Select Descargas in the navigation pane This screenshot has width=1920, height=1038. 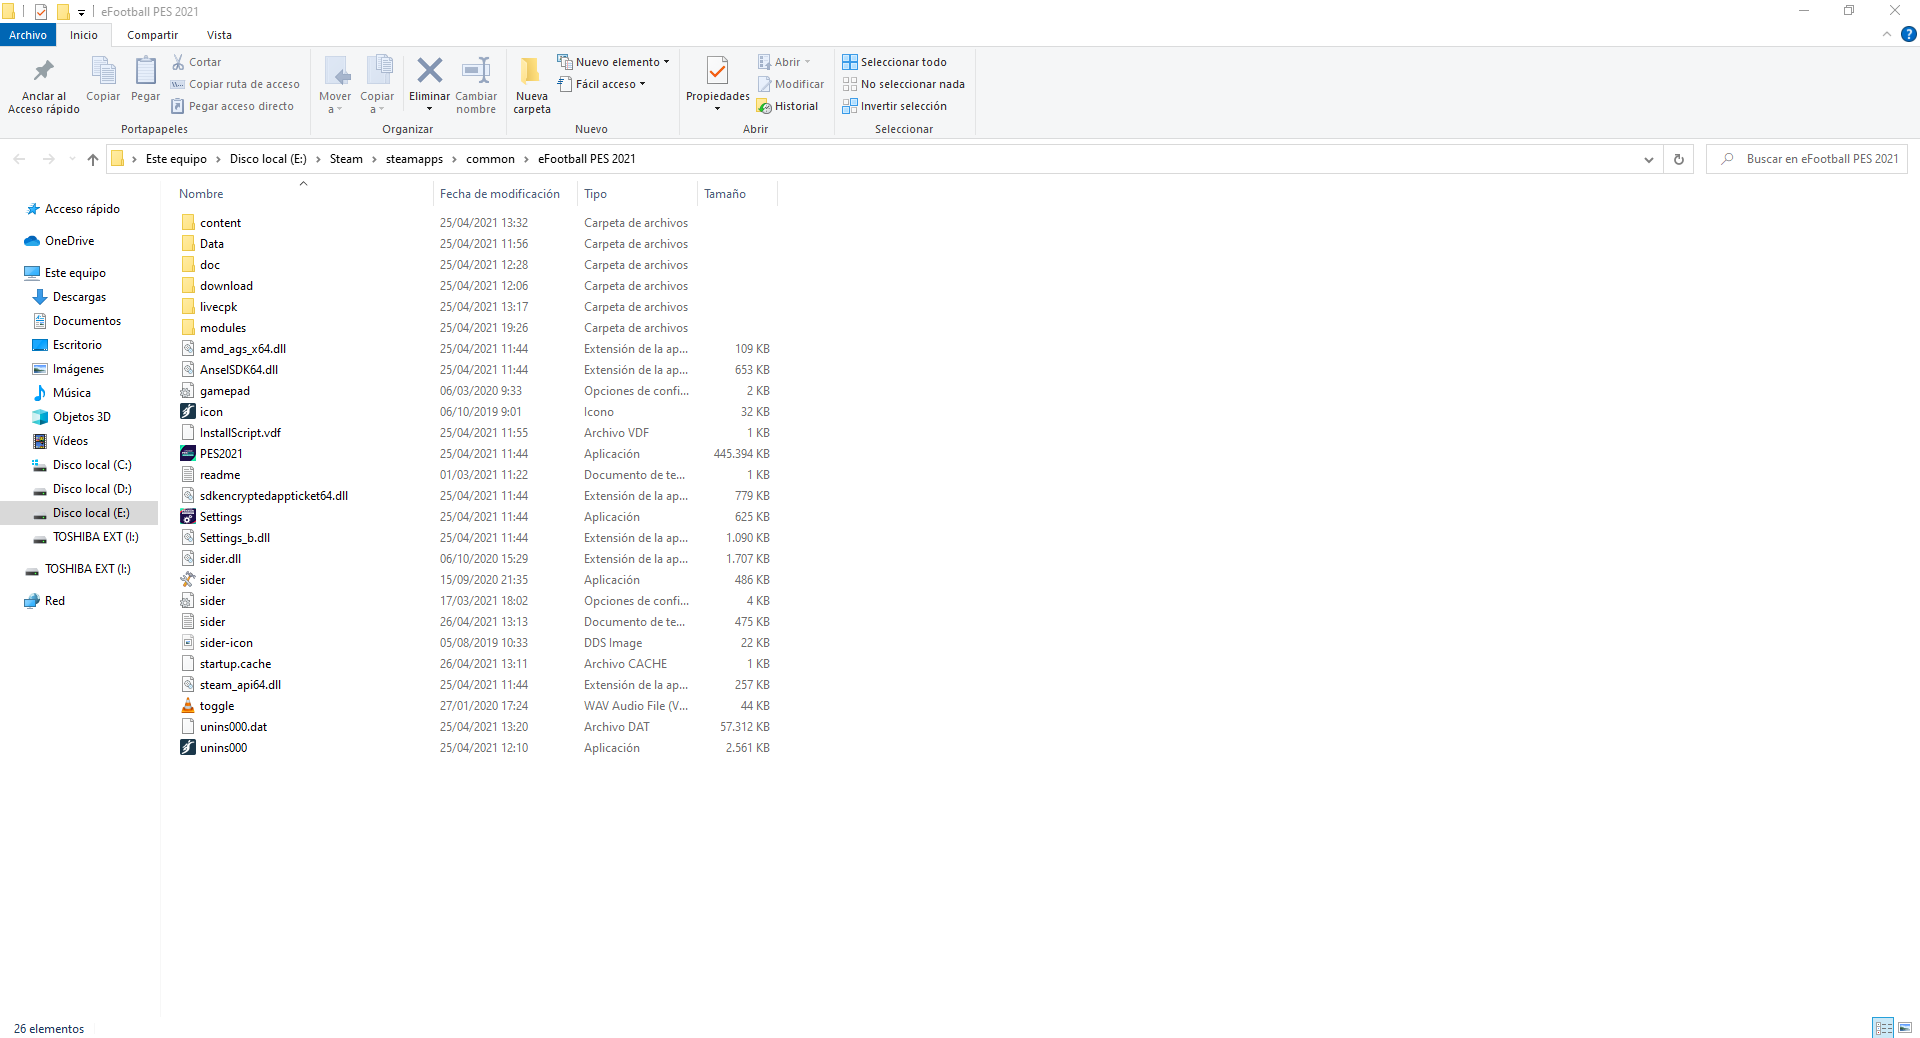(x=79, y=297)
